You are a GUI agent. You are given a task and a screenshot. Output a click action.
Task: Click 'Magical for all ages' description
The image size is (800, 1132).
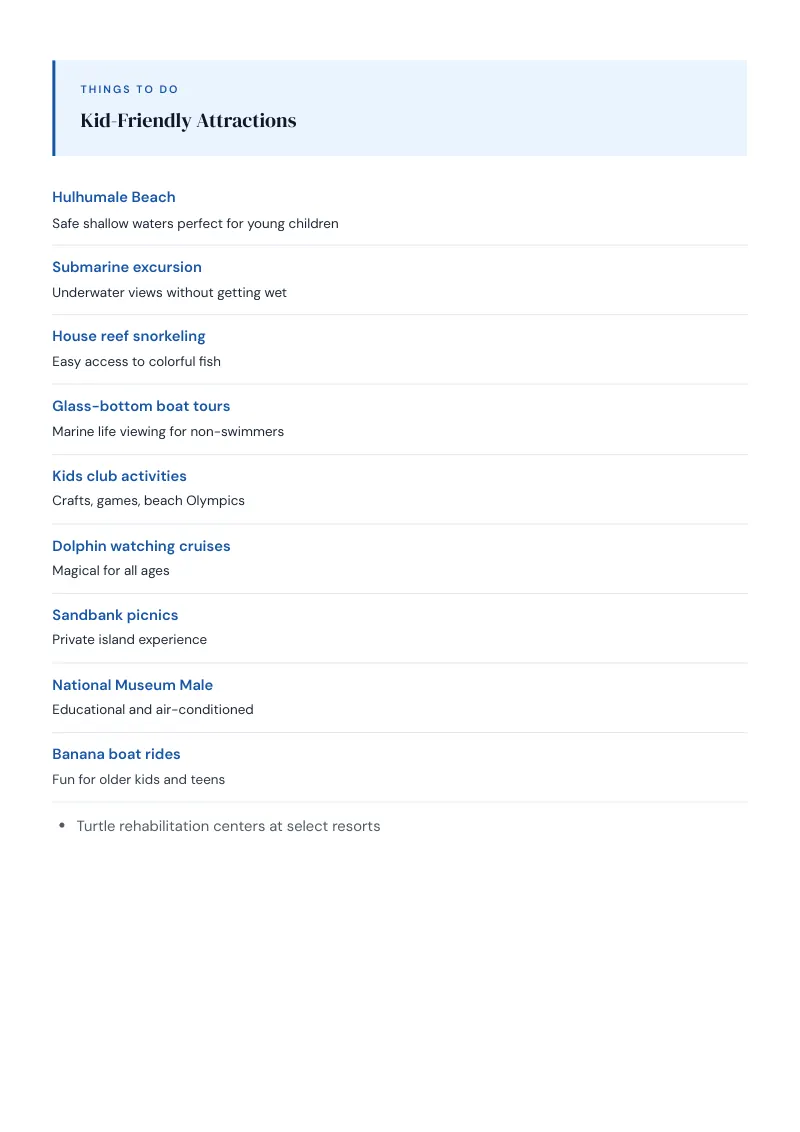click(x=110, y=570)
